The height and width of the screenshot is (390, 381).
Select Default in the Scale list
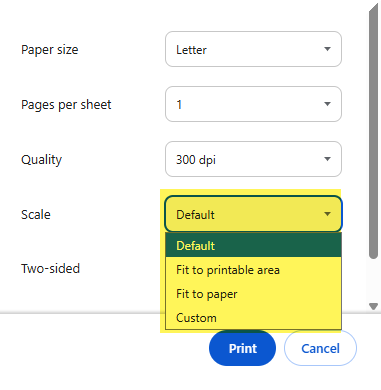coord(253,245)
